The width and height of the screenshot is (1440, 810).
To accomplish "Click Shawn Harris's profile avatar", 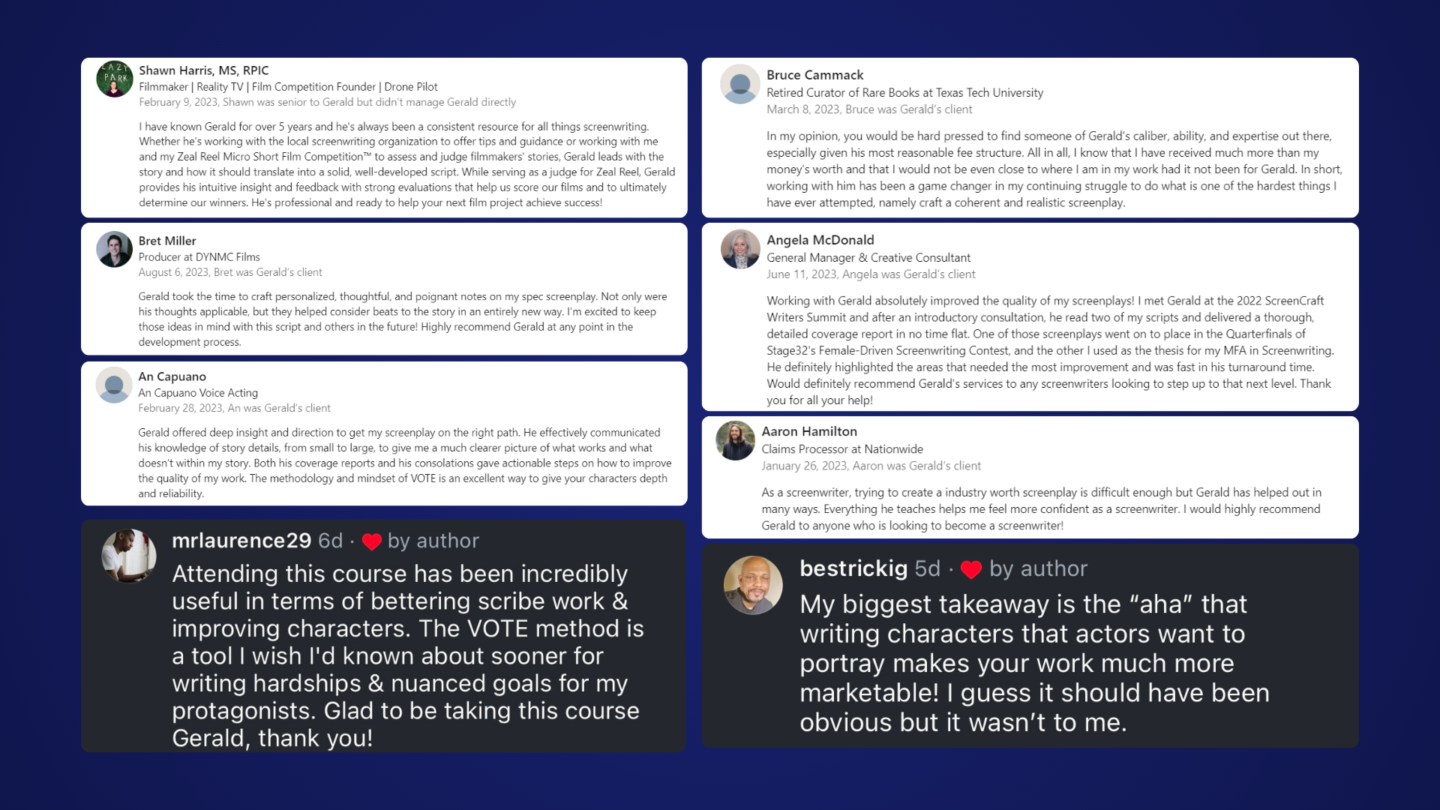I will pyautogui.click(x=115, y=79).
